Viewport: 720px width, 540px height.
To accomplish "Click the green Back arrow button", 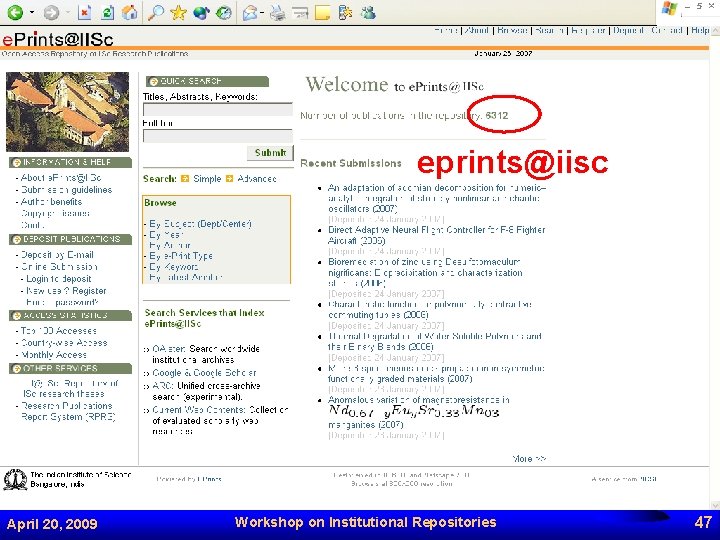I will [x=15, y=12].
